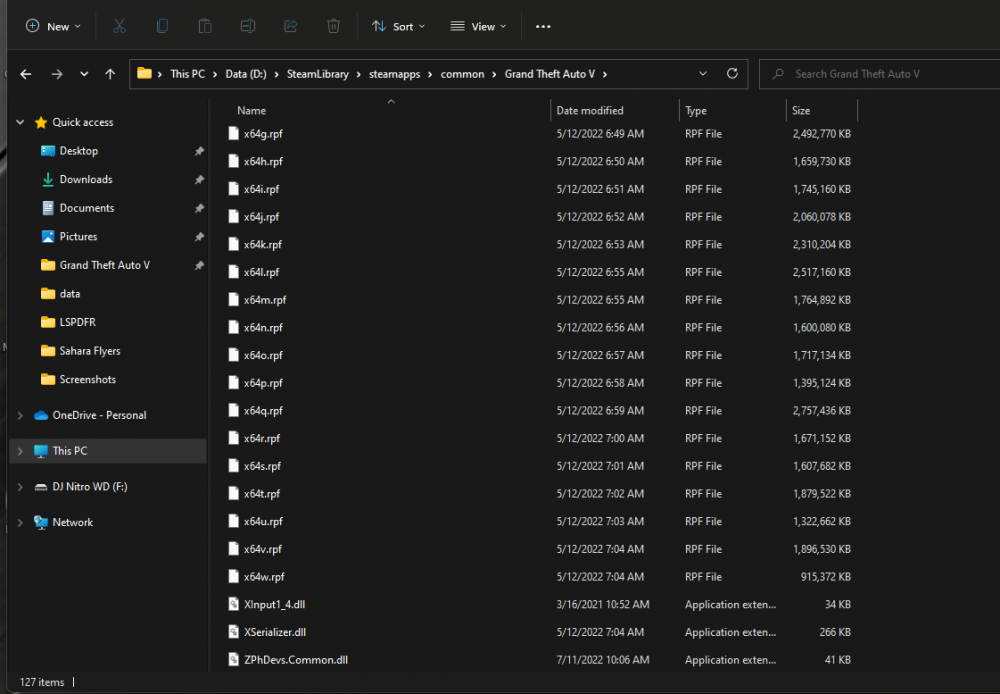1000x694 pixels.
Task: Go back with the back arrow
Action: (x=27, y=73)
